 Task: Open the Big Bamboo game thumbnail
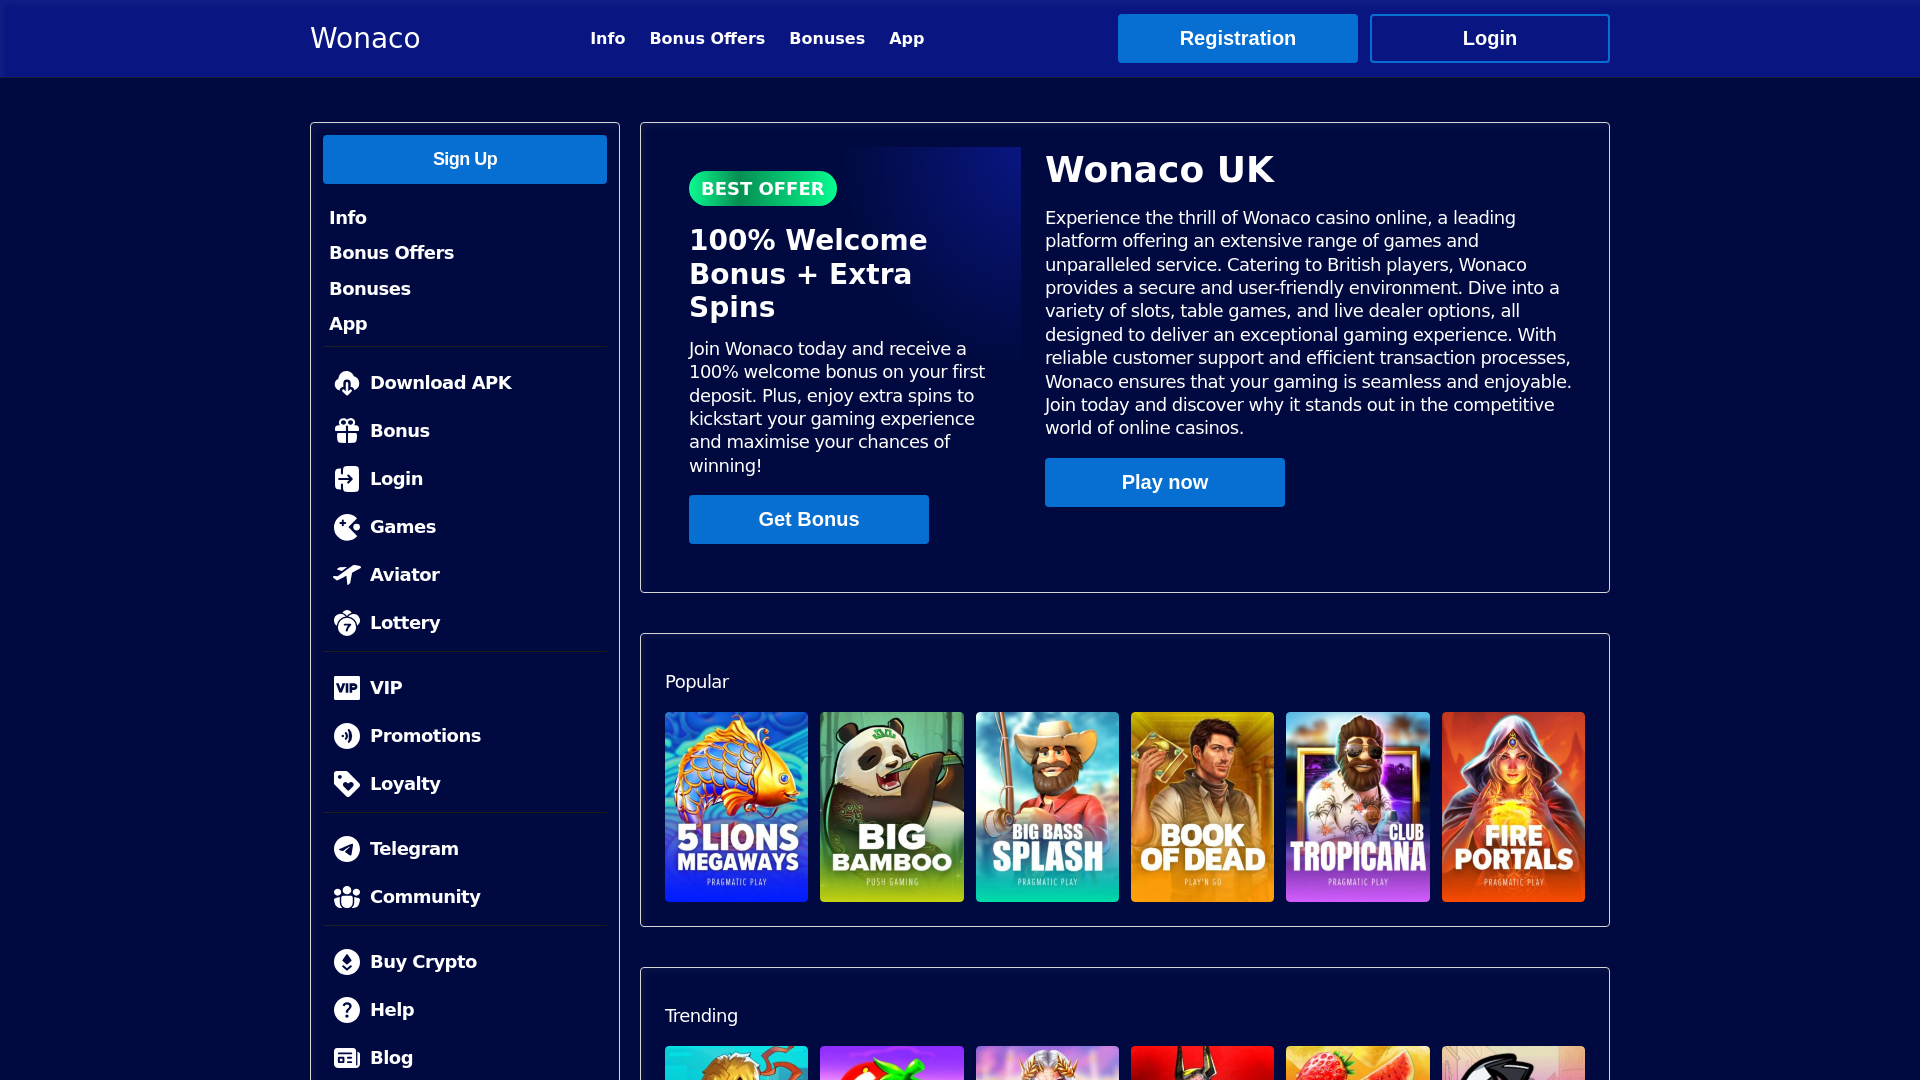[x=892, y=807]
